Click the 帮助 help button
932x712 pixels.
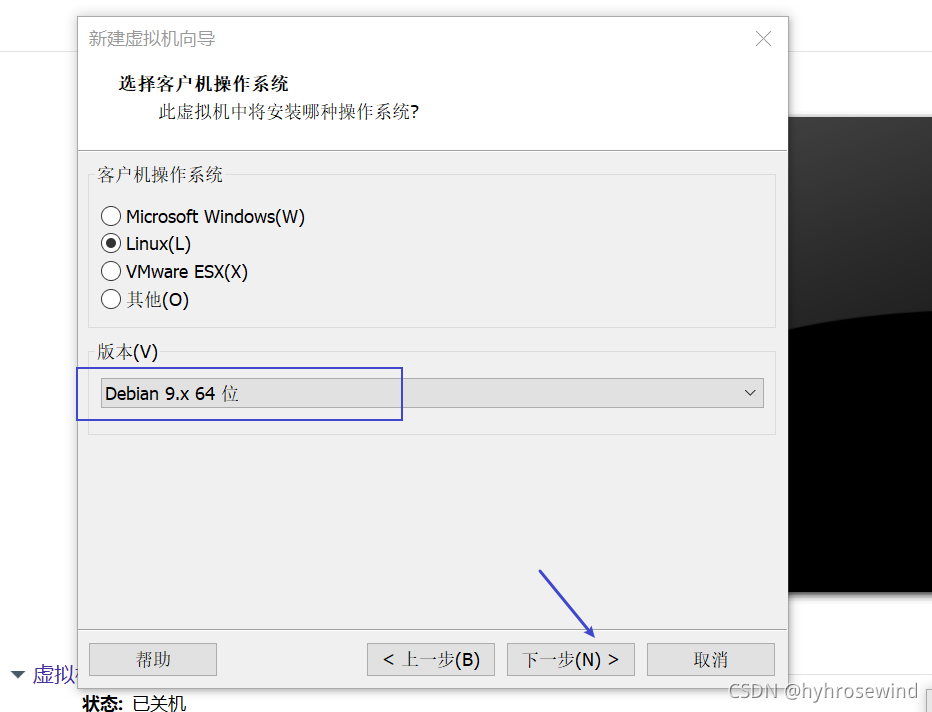tap(153, 659)
